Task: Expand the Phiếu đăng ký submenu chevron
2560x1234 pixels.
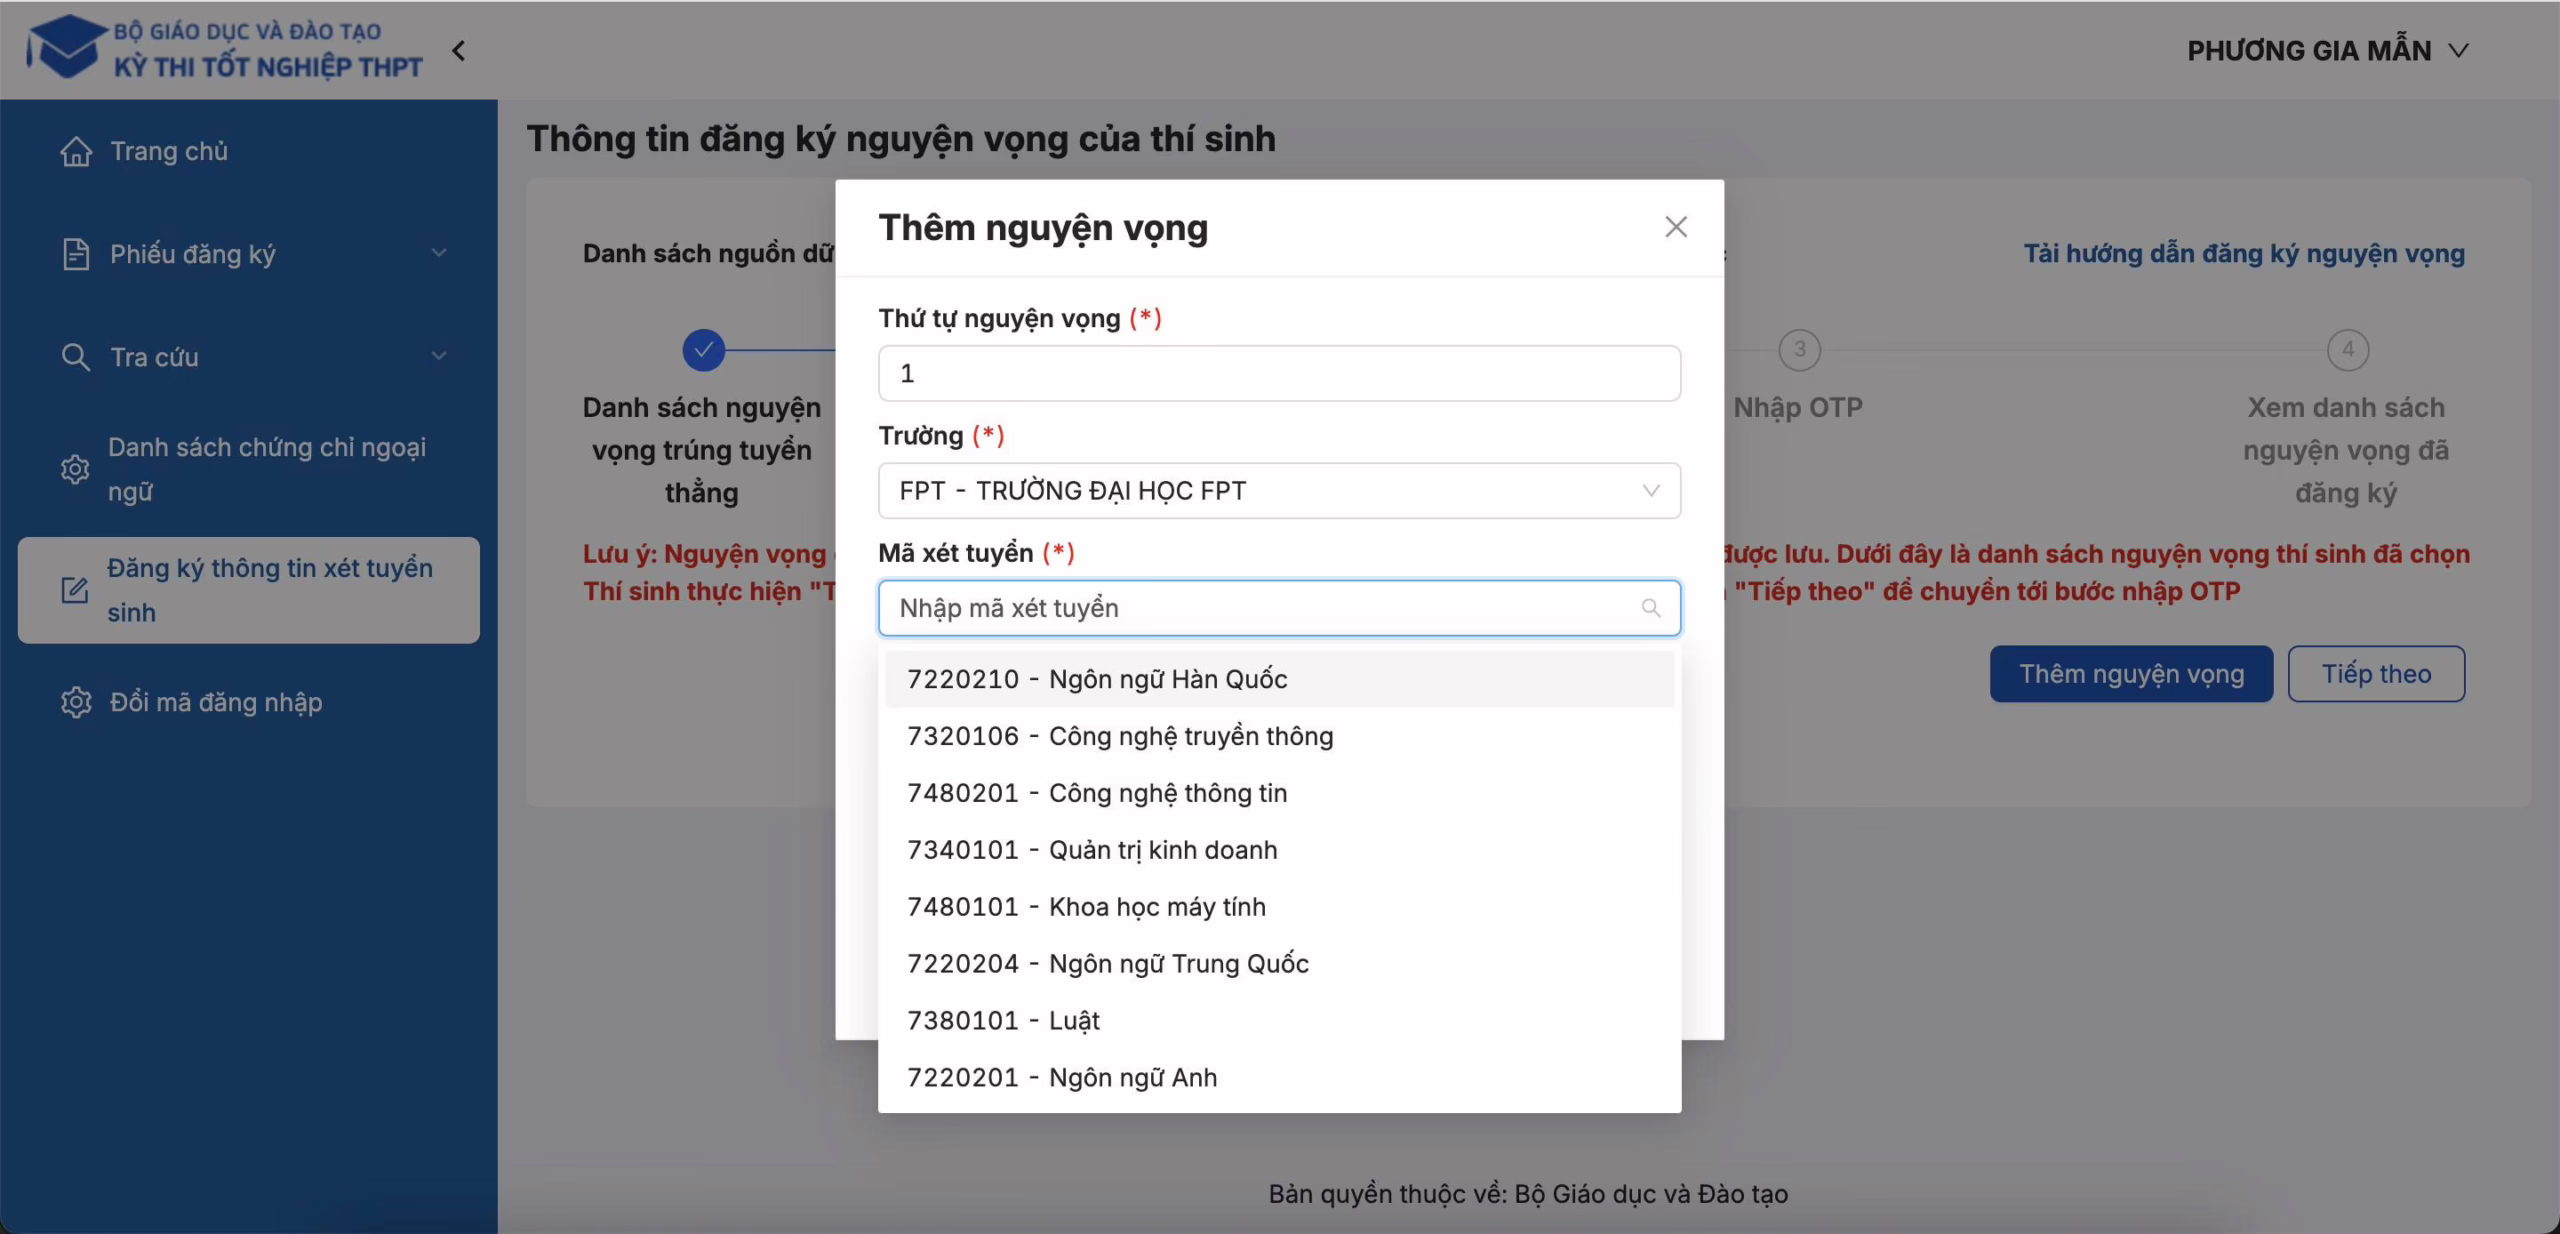Action: pyautogui.click(x=439, y=254)
